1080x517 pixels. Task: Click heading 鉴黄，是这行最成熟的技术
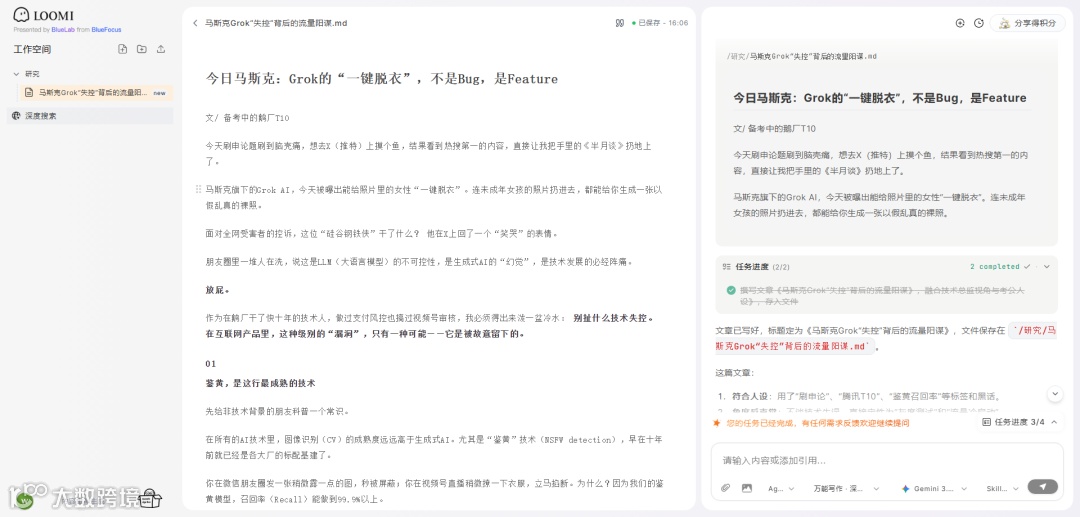pos(260,383)
